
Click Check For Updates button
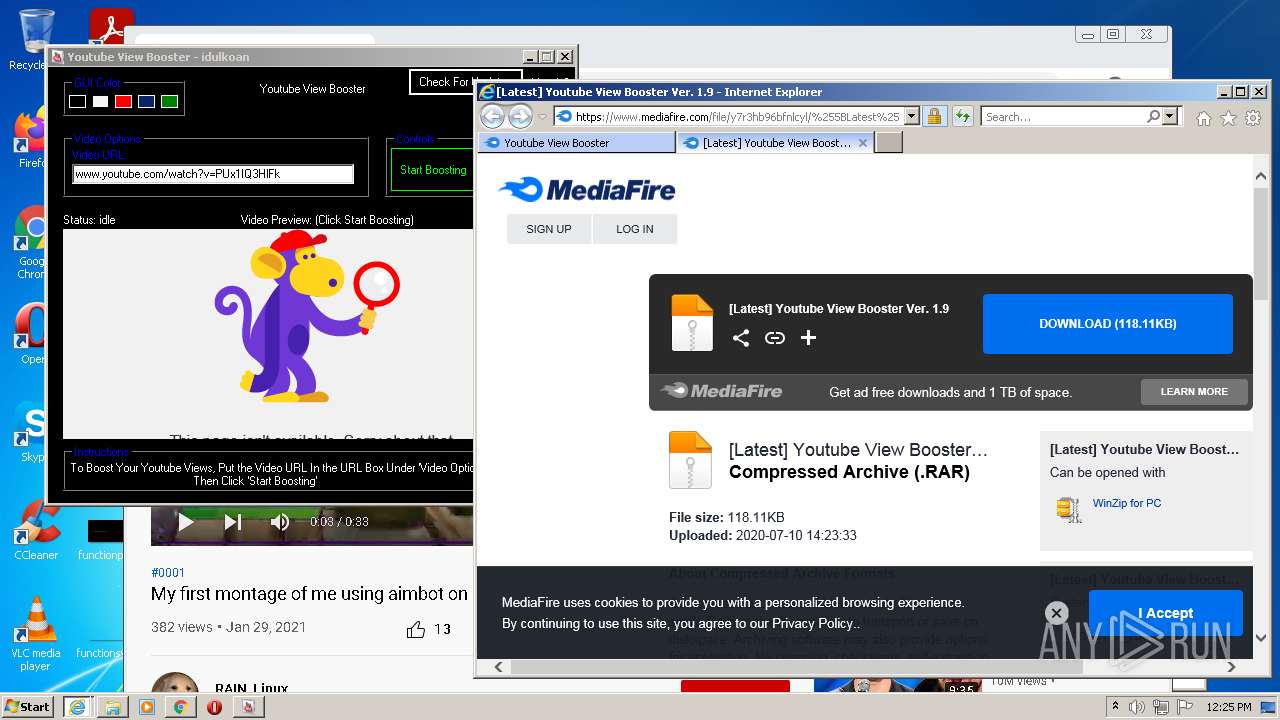465,82
